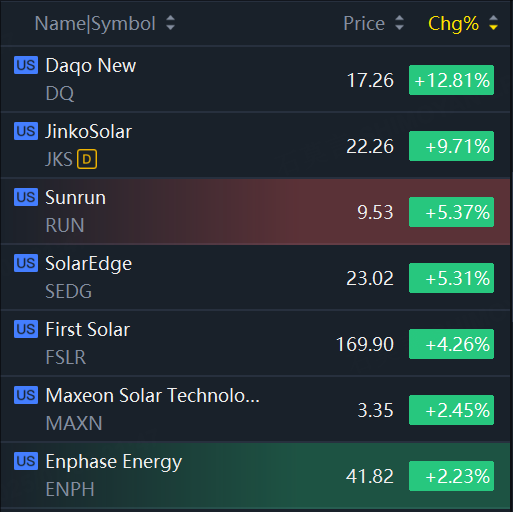513x512 pixels.
Task: Open the Maxeon Solar Technolo... stock row
Action: coord(256,409)
